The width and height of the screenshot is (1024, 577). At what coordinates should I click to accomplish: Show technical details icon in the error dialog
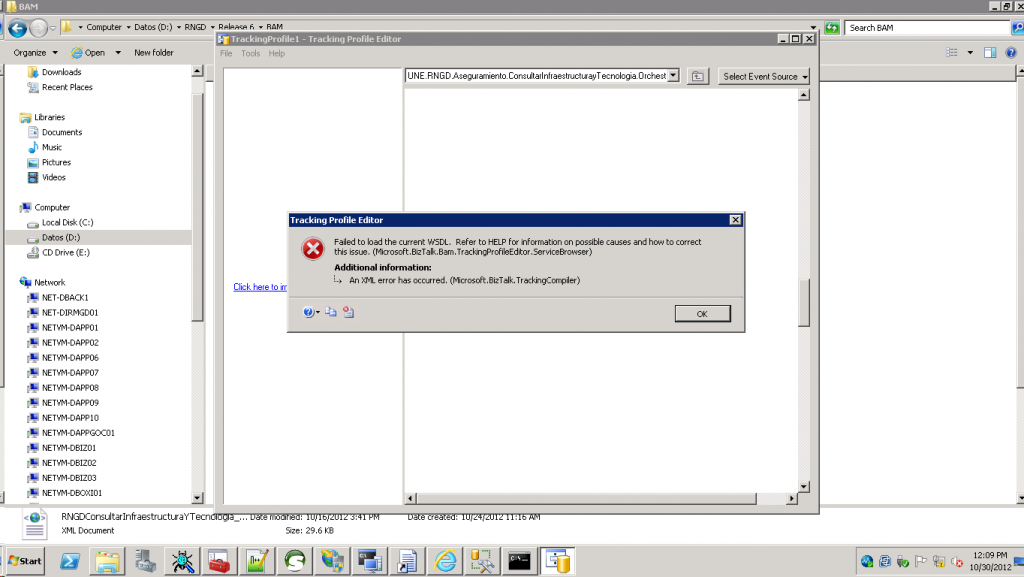[x=348, y=312]
